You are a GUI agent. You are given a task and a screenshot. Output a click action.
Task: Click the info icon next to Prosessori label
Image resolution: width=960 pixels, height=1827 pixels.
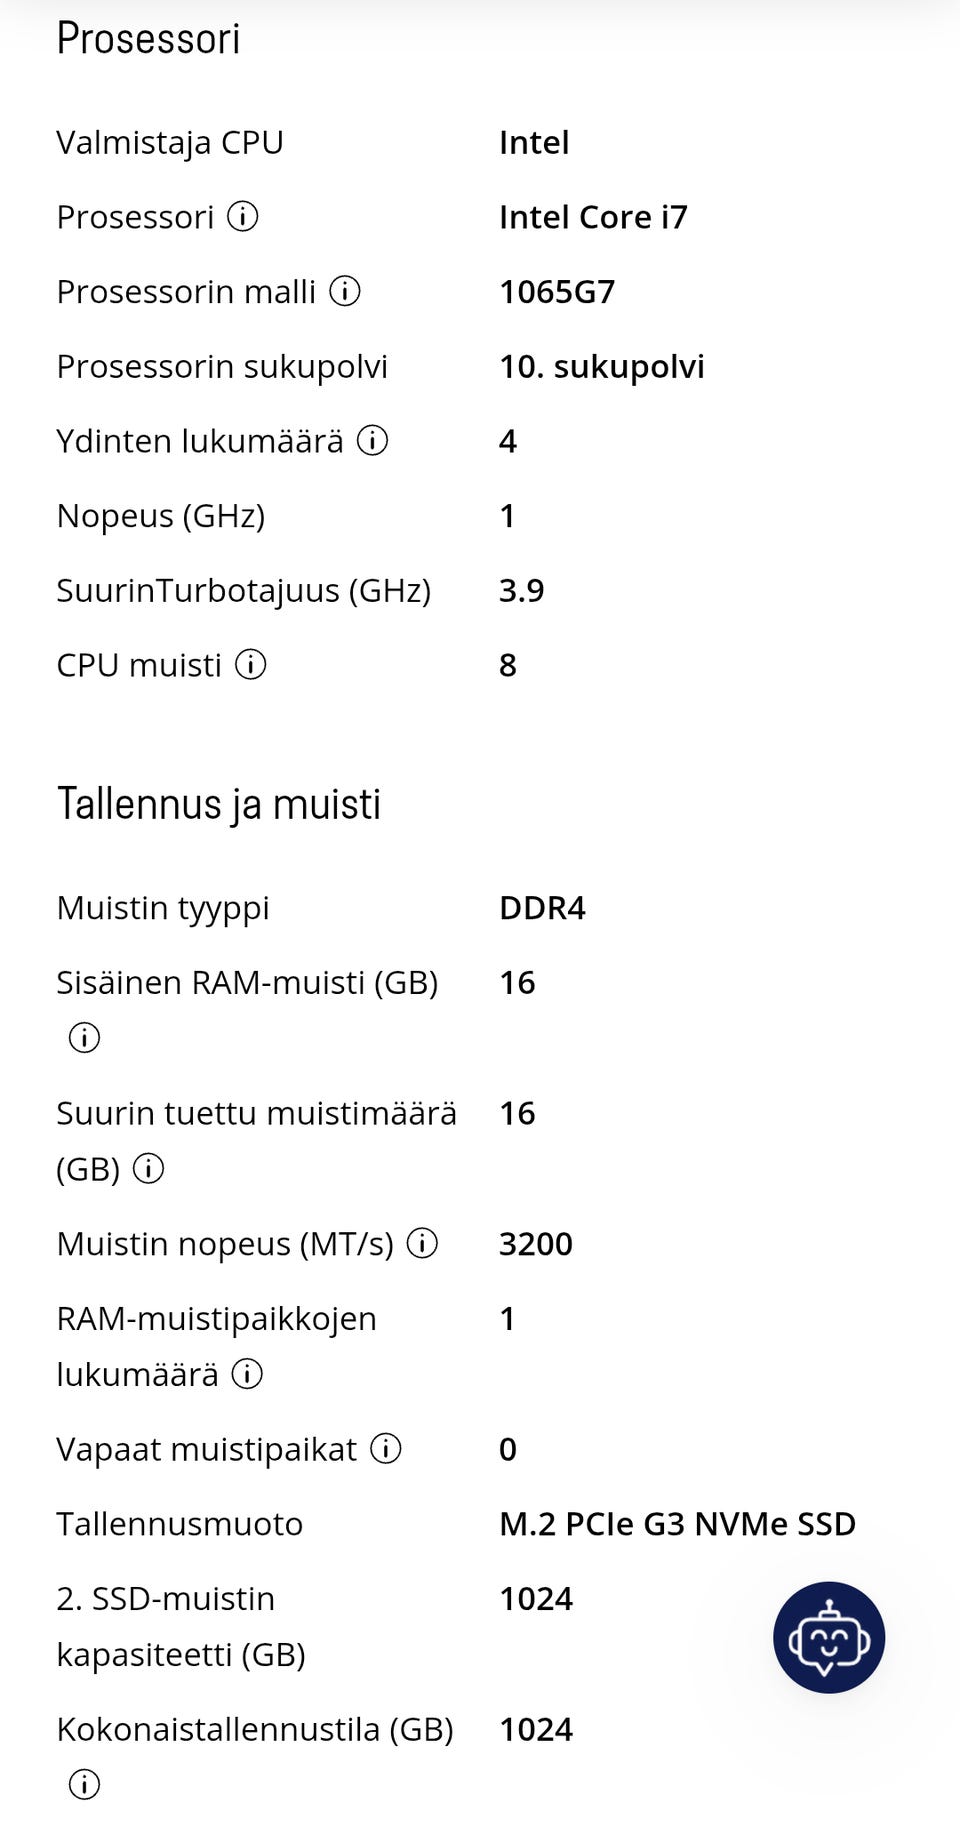point(243,216)
